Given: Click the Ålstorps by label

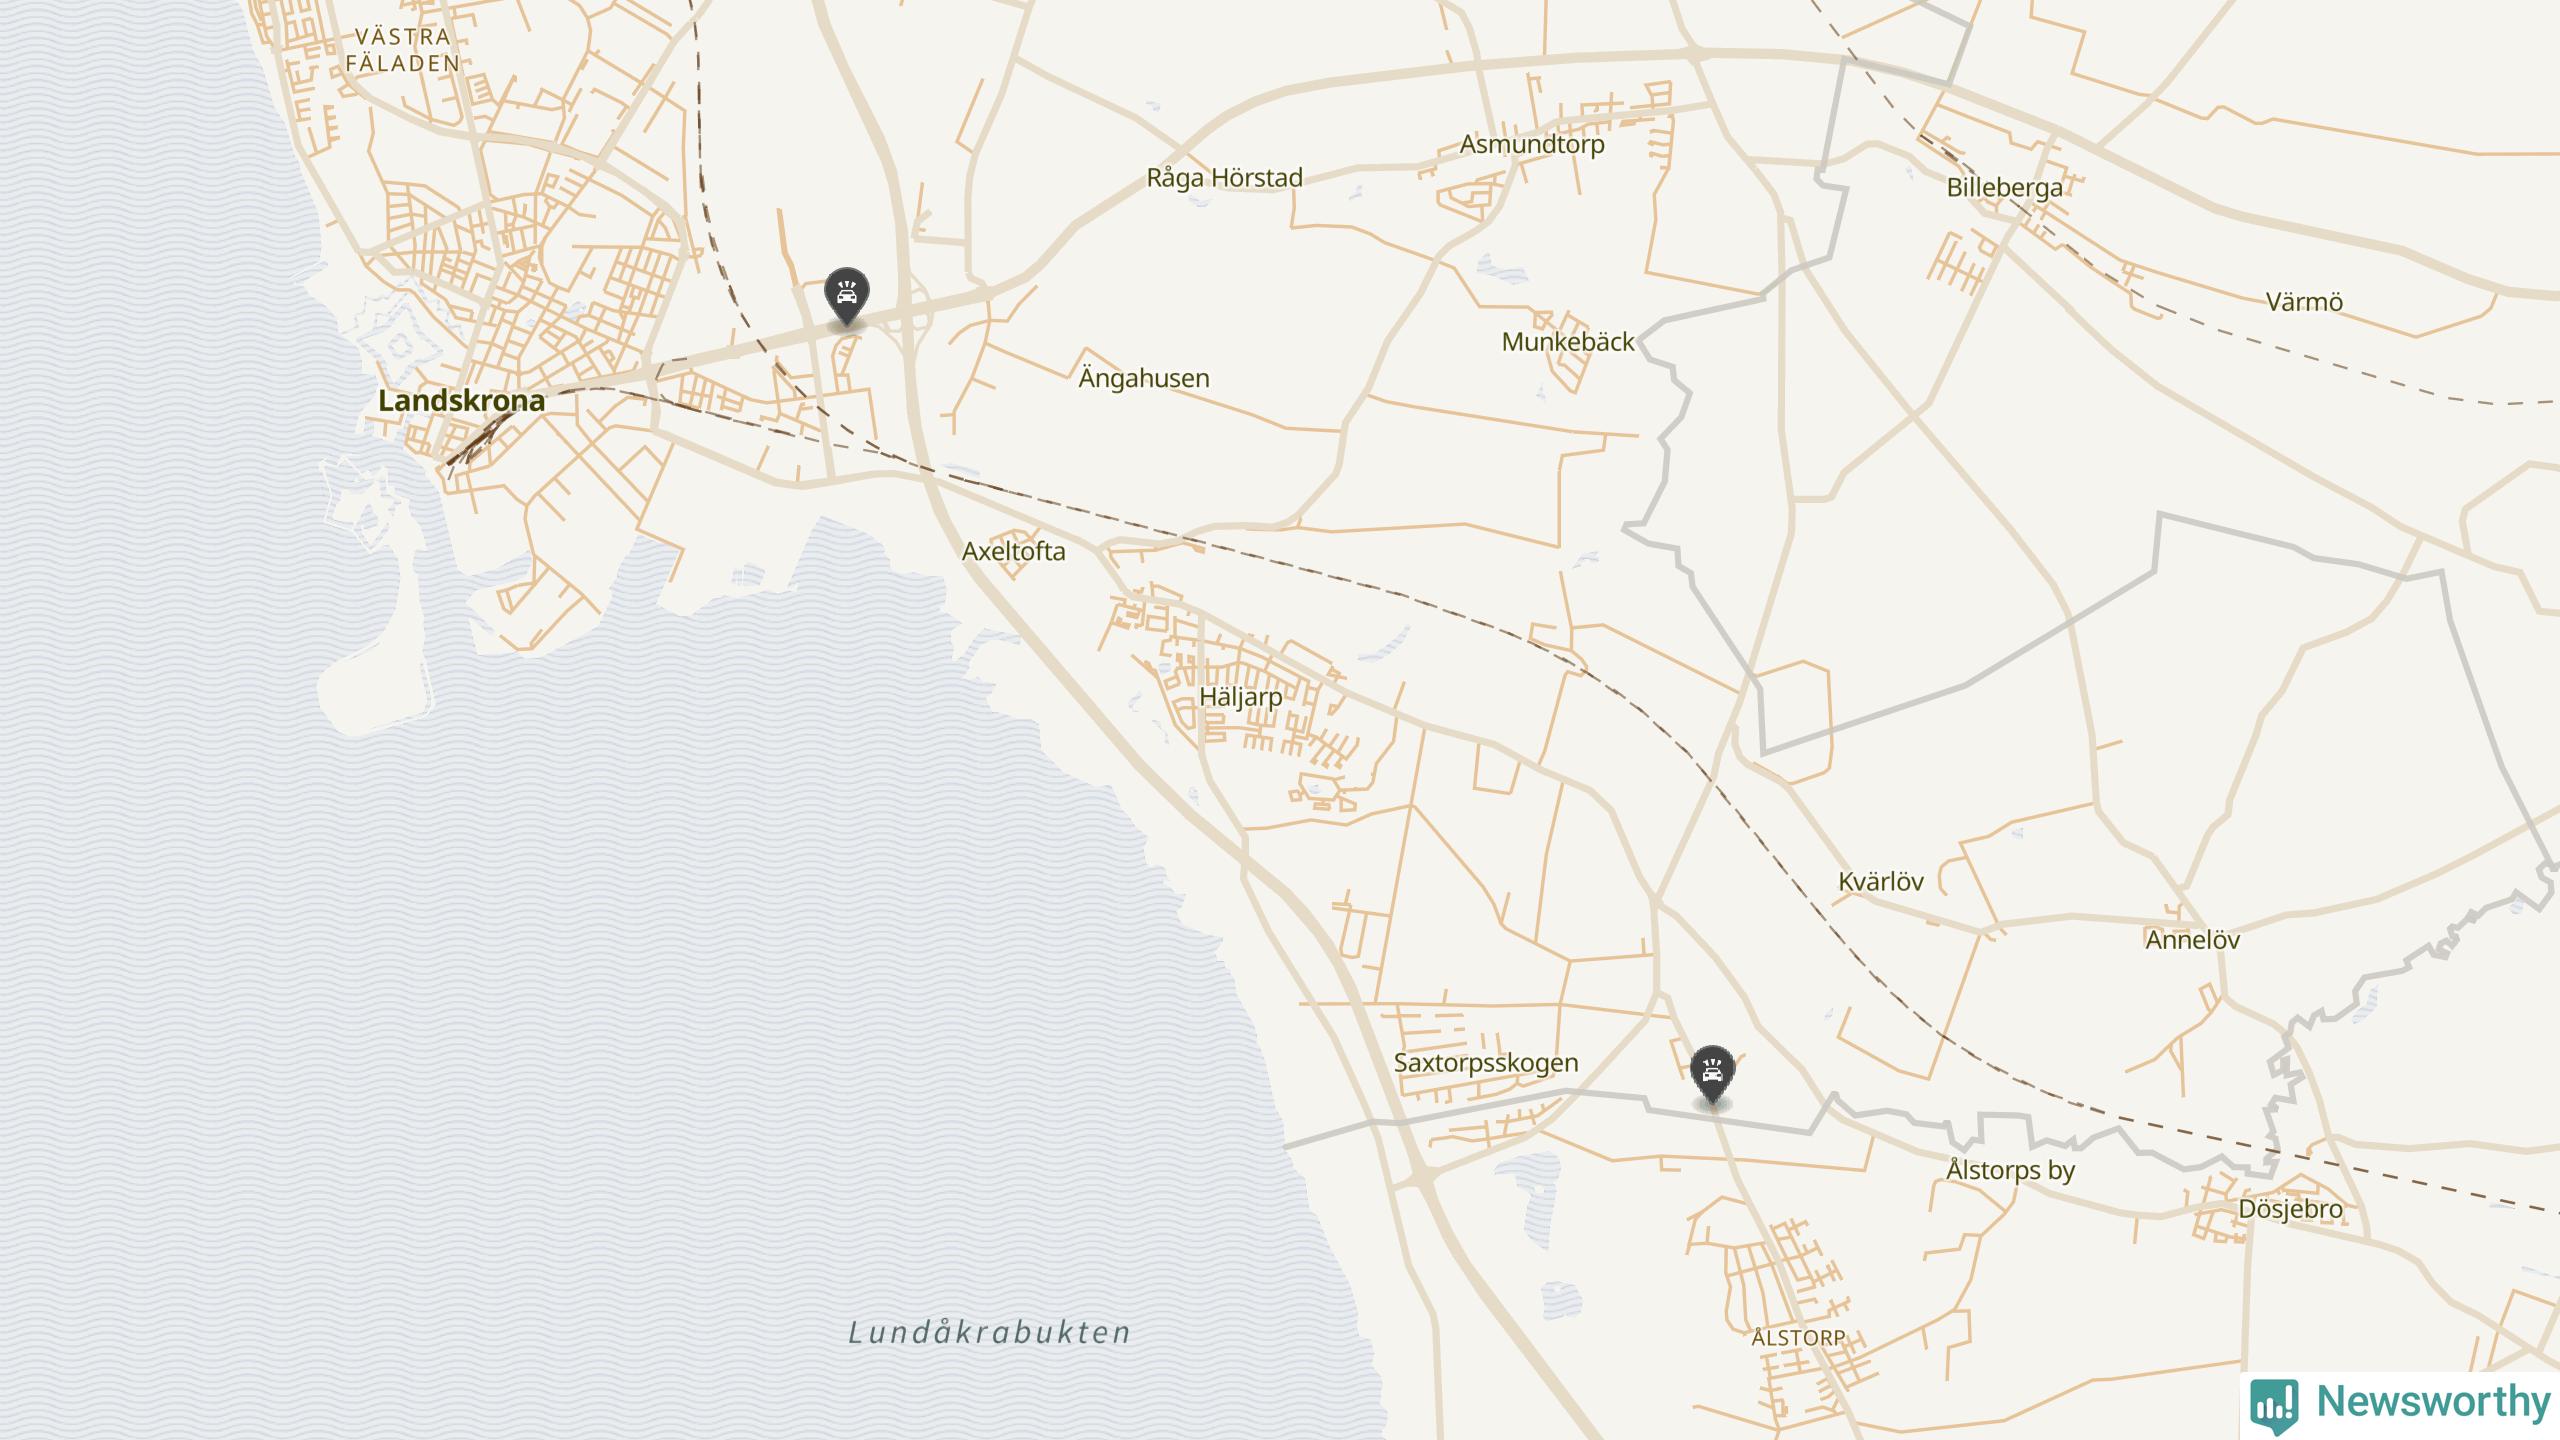Looking at the screenshot, I should (2010, 1170).
